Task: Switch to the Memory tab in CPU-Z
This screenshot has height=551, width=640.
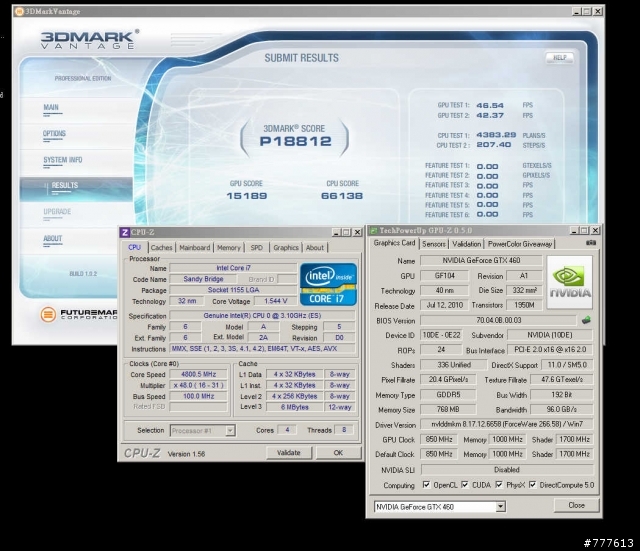Action: point(229,247)
